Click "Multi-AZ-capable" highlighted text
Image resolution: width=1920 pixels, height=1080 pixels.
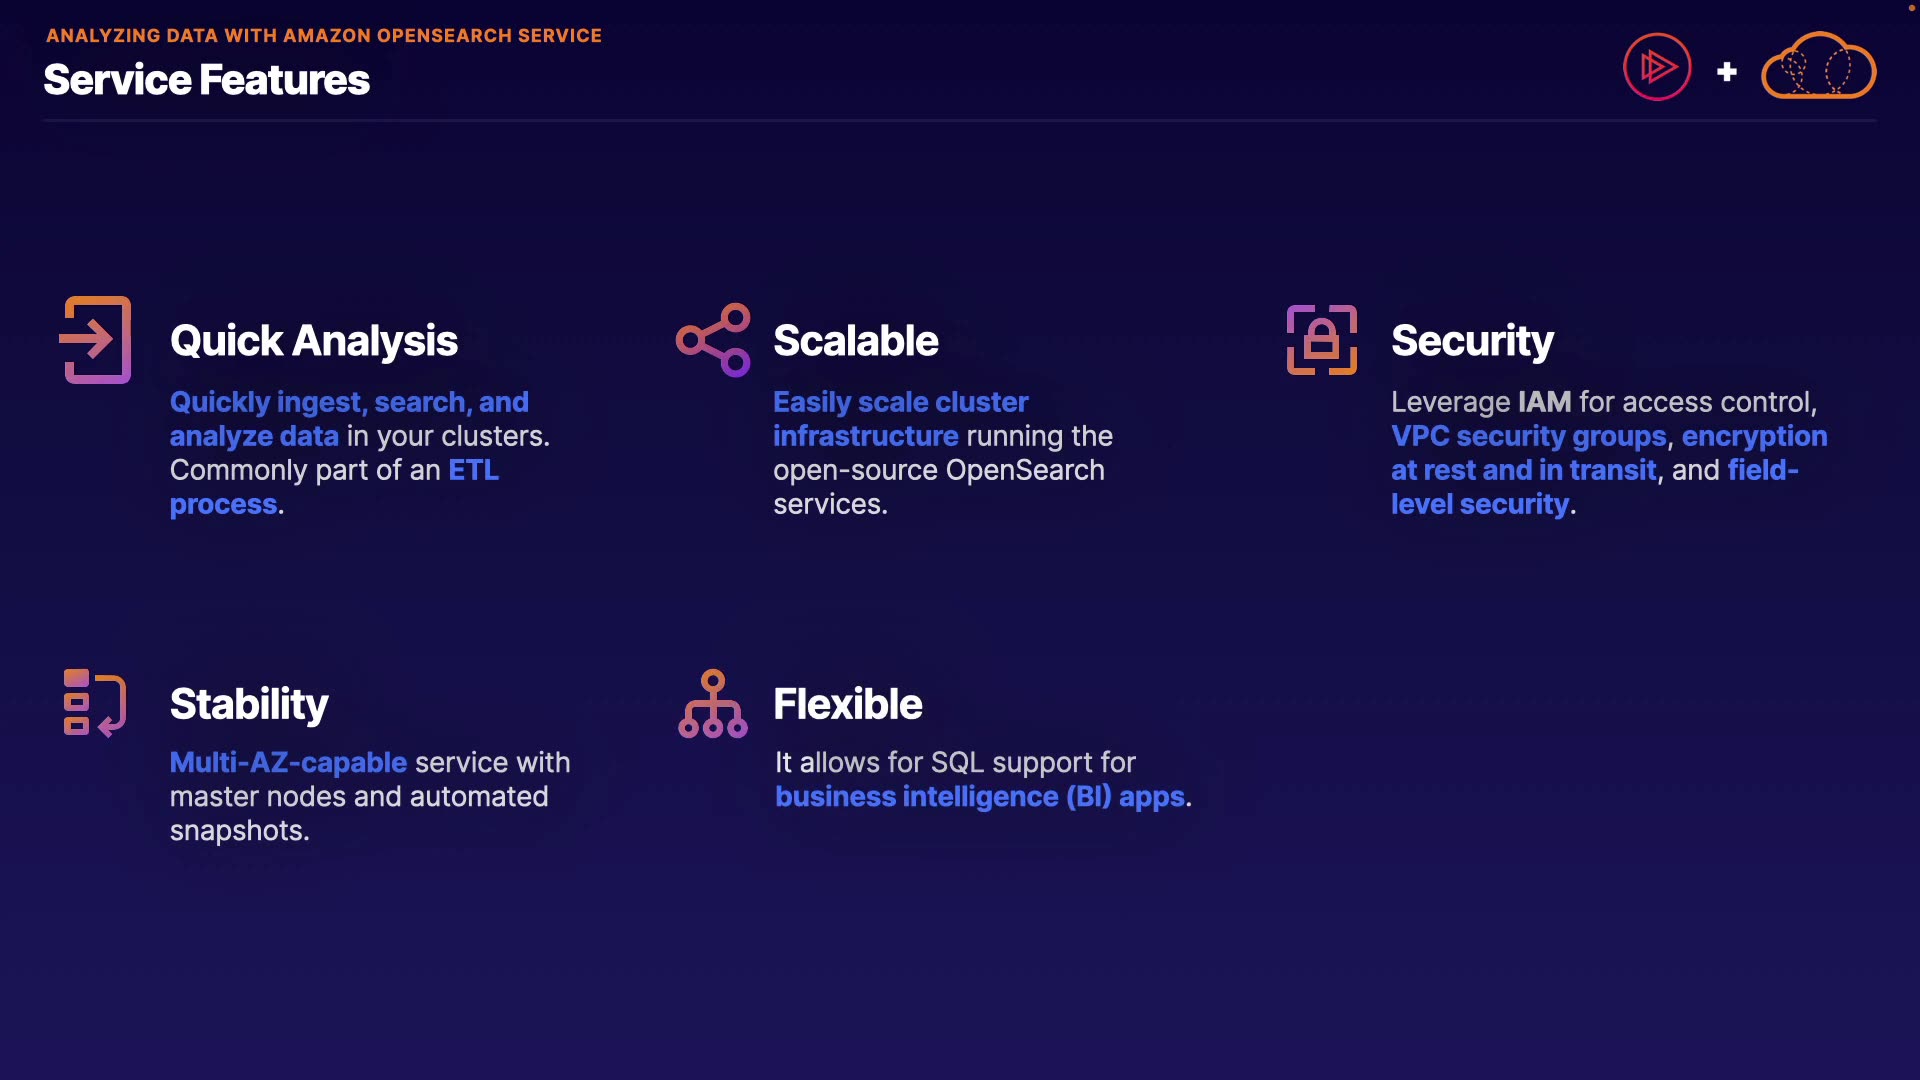click(x=288, y=762)
